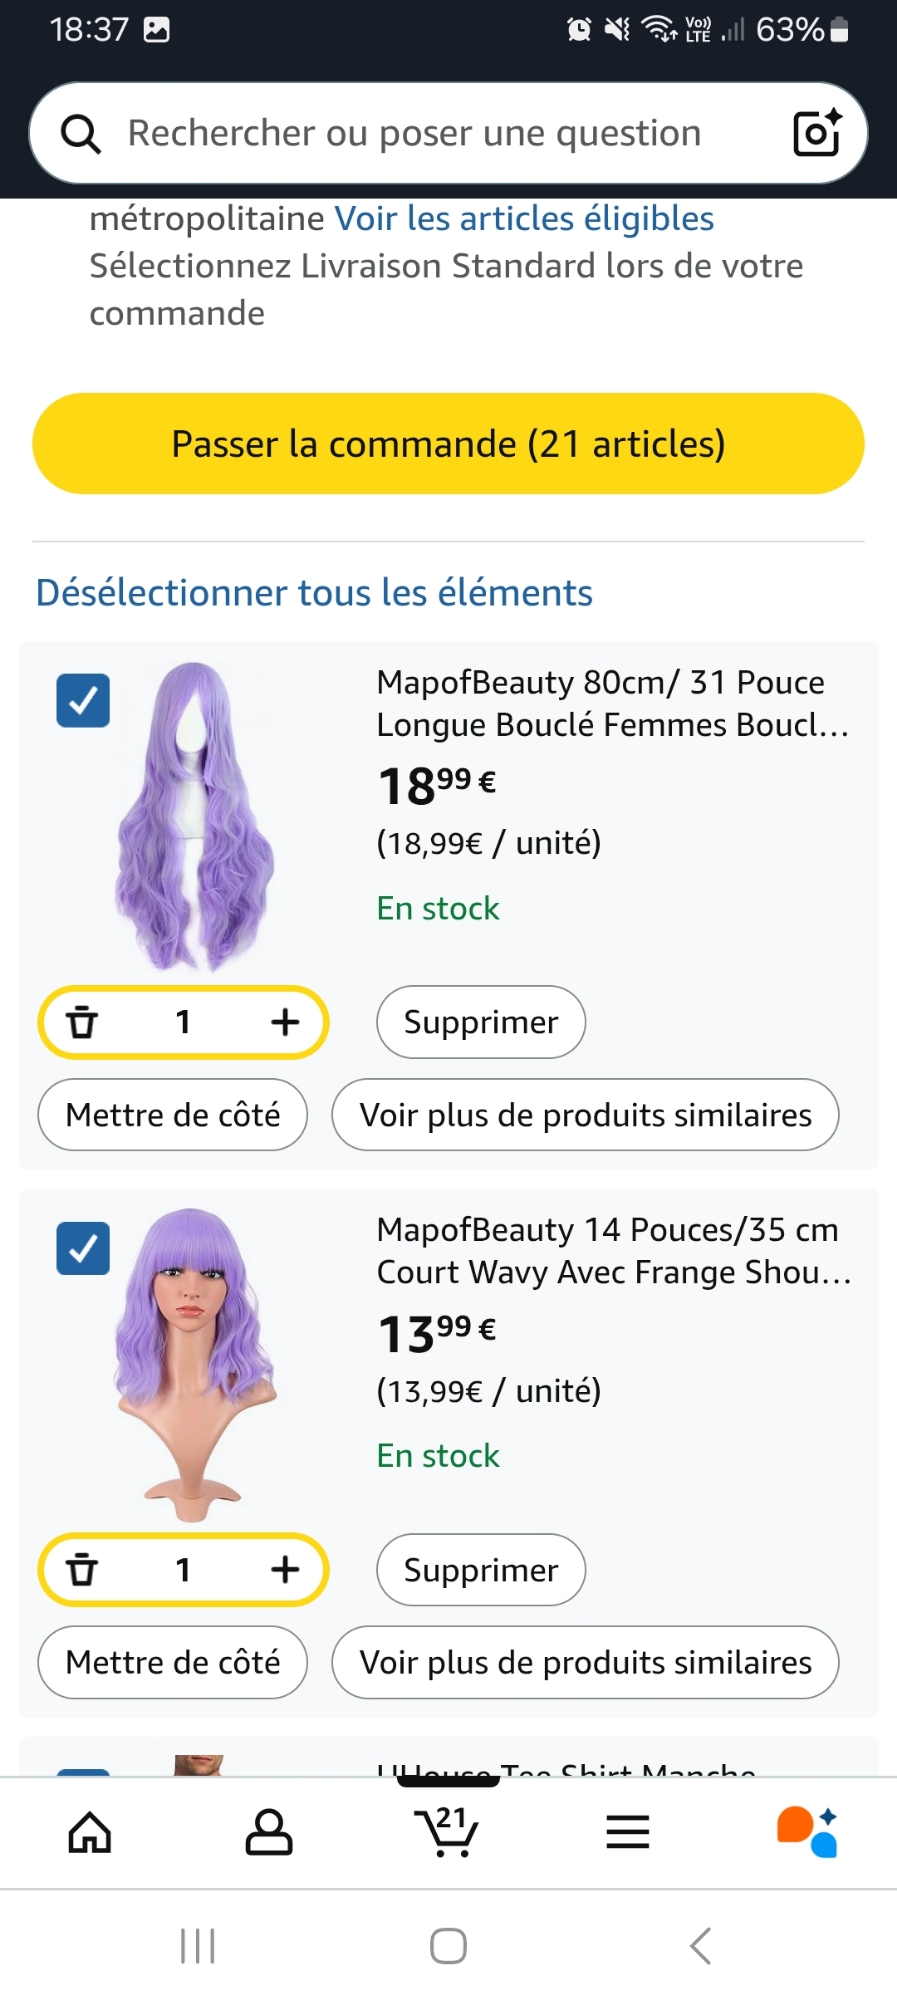Open the Home tab icon
Viewport: 897px width, 2000px height.
(90, 1832)
